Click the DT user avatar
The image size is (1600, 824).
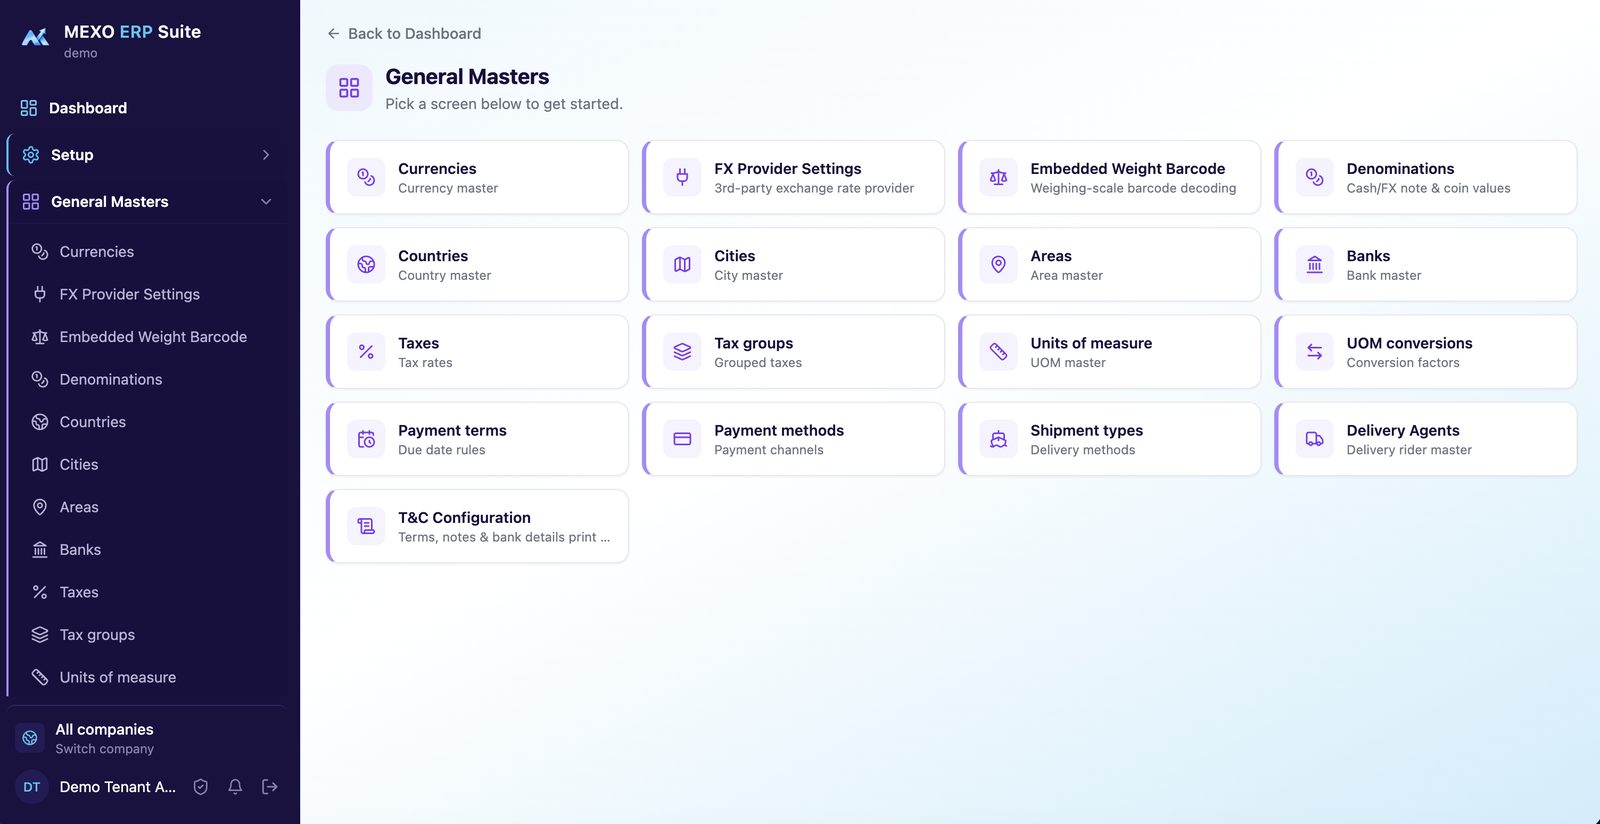pos(32,787)
